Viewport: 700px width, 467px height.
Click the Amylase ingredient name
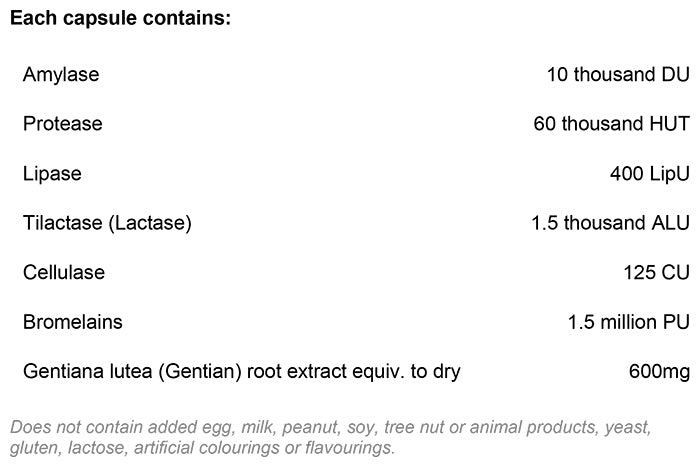click(61, 75)
